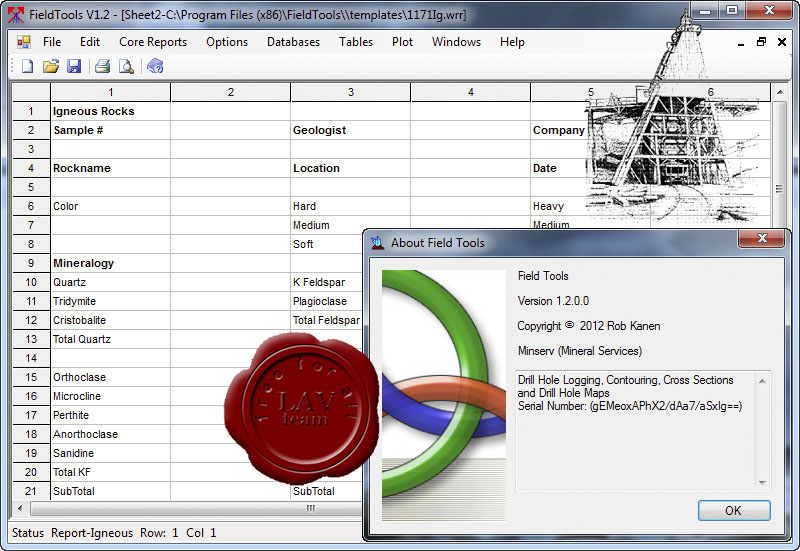800x551 pixels.
Task: Open the Help menu
Action: point(512,42)
